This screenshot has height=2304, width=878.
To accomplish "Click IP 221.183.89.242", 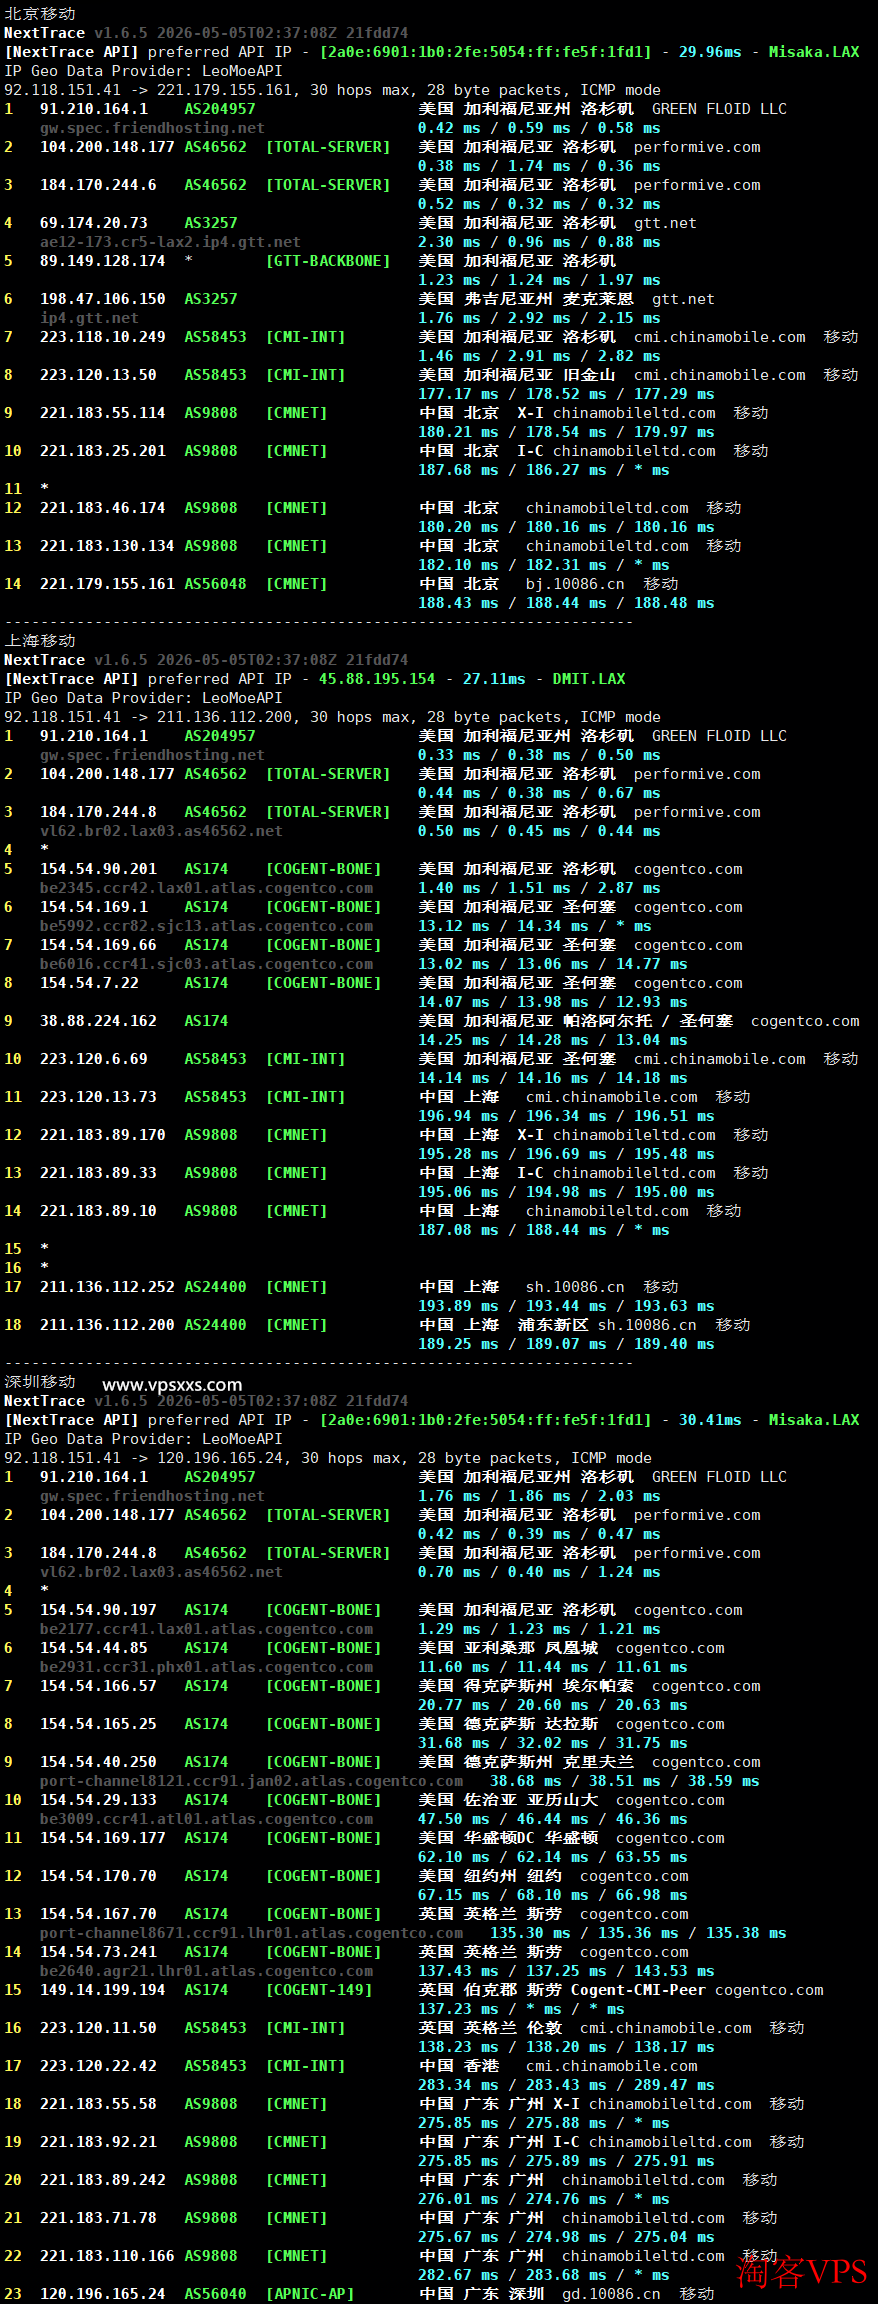I will click(103, 2180).
